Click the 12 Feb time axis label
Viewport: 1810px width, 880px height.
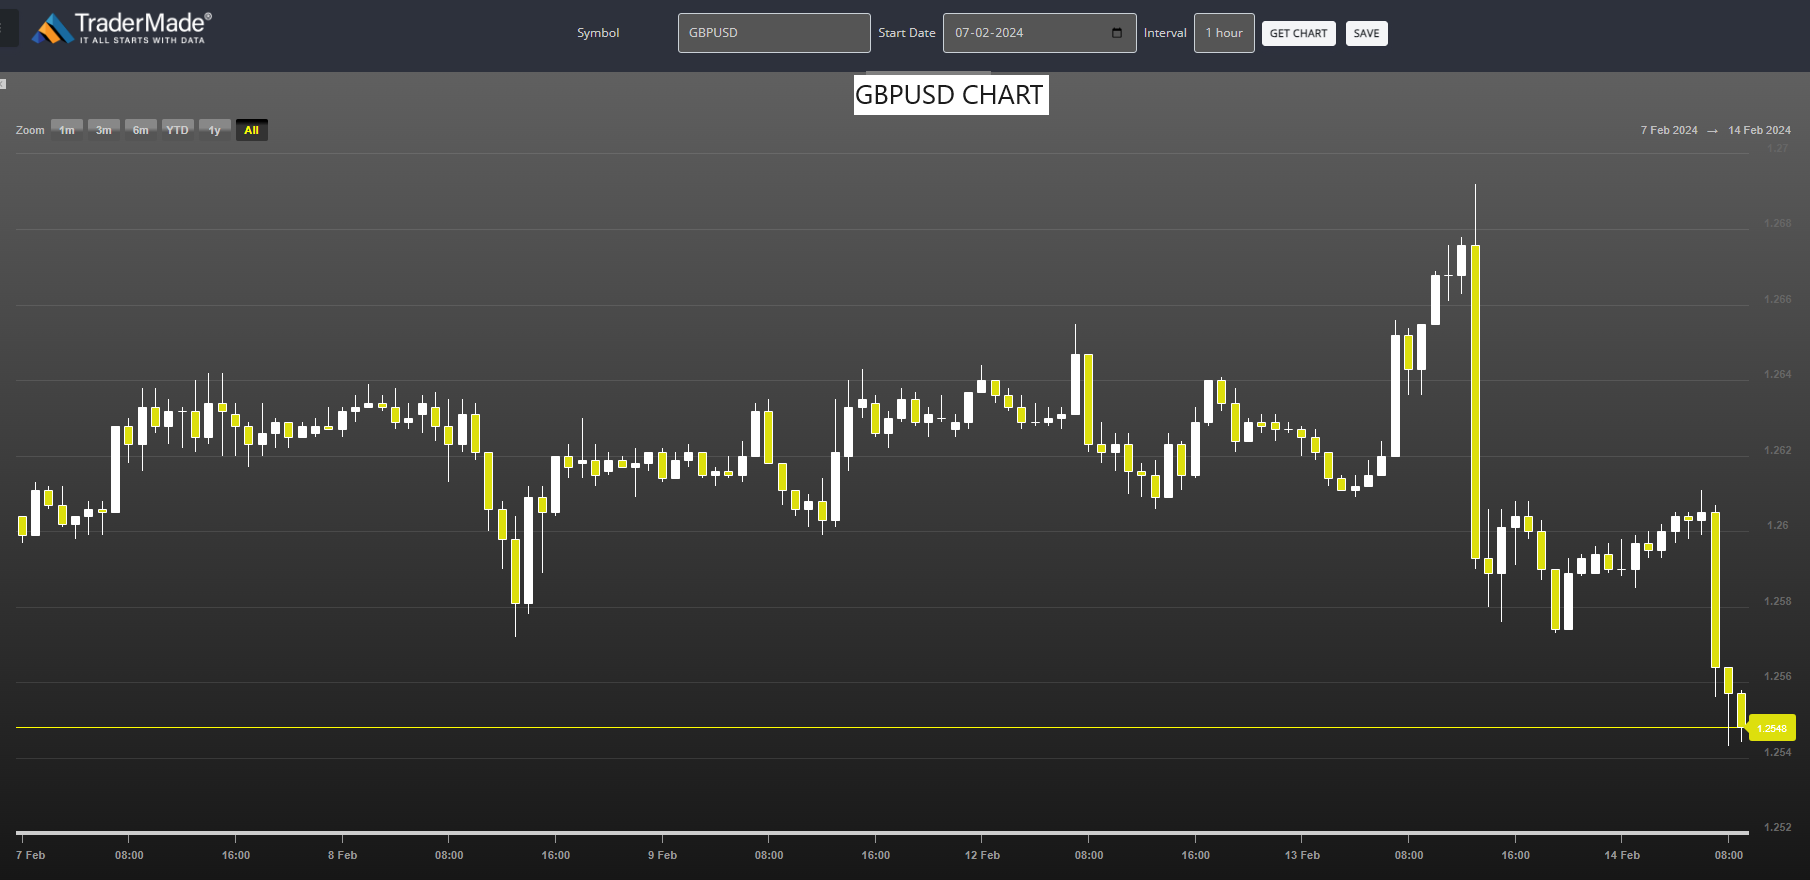tap(982, 855)
